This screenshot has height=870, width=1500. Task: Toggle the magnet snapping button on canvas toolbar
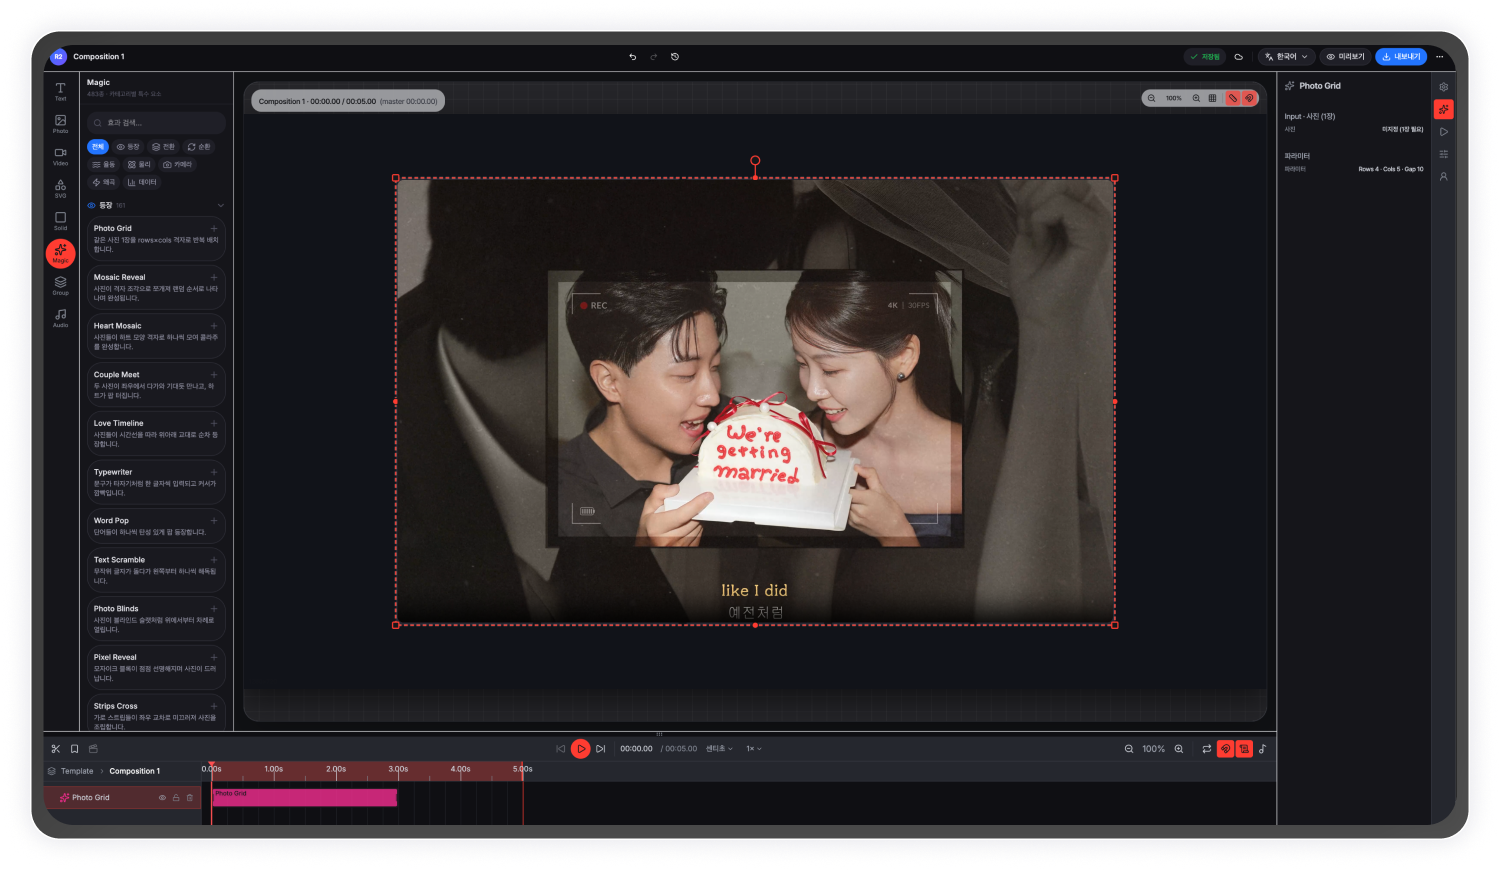1249,98
